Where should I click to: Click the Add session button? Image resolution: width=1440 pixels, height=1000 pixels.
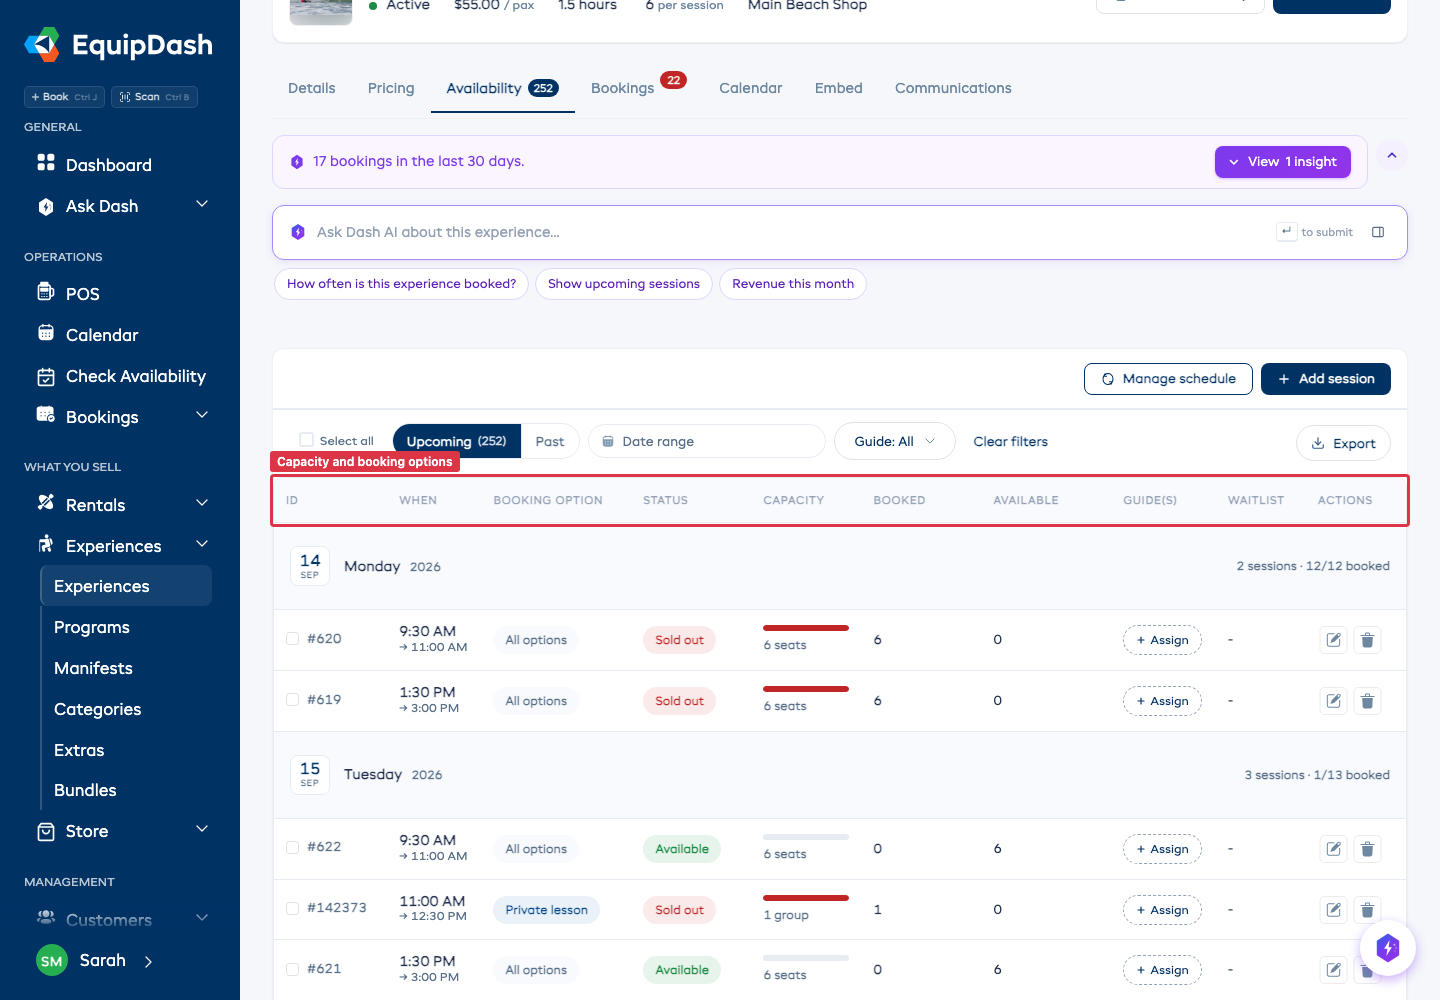click(x=1326, y=379)
